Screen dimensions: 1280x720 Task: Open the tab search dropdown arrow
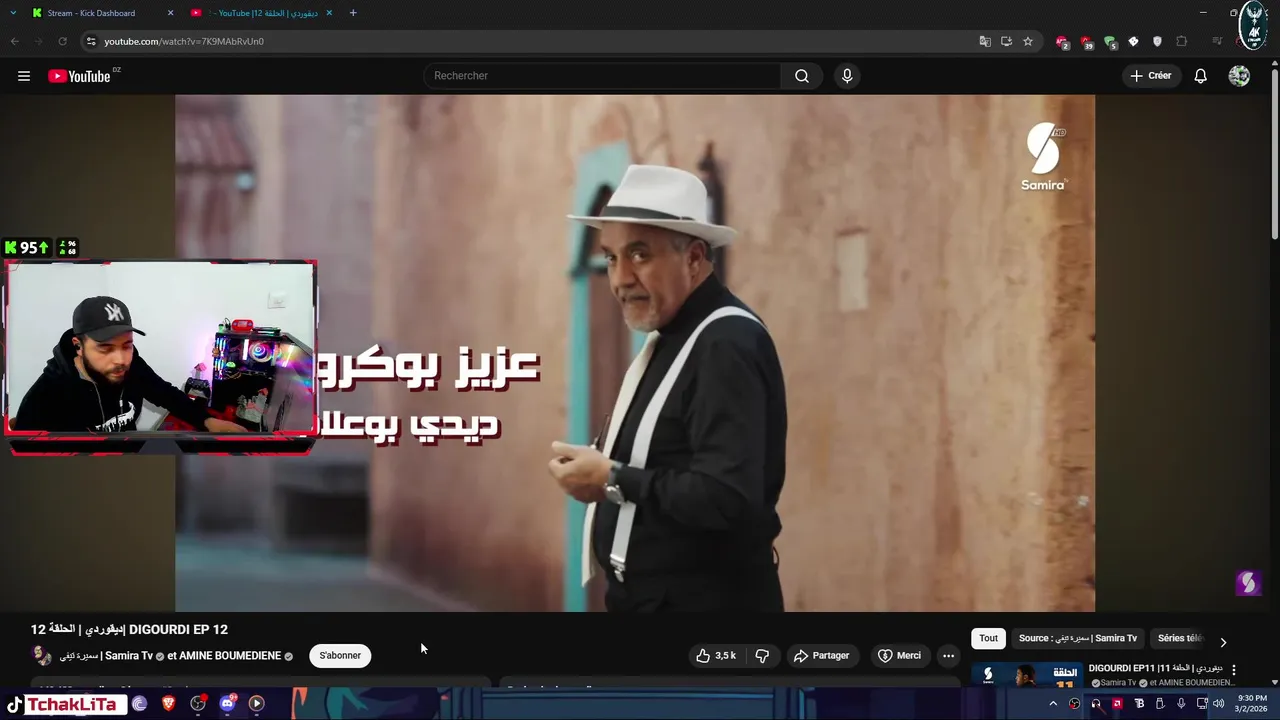pyautogui.click(x=13, y=13)
